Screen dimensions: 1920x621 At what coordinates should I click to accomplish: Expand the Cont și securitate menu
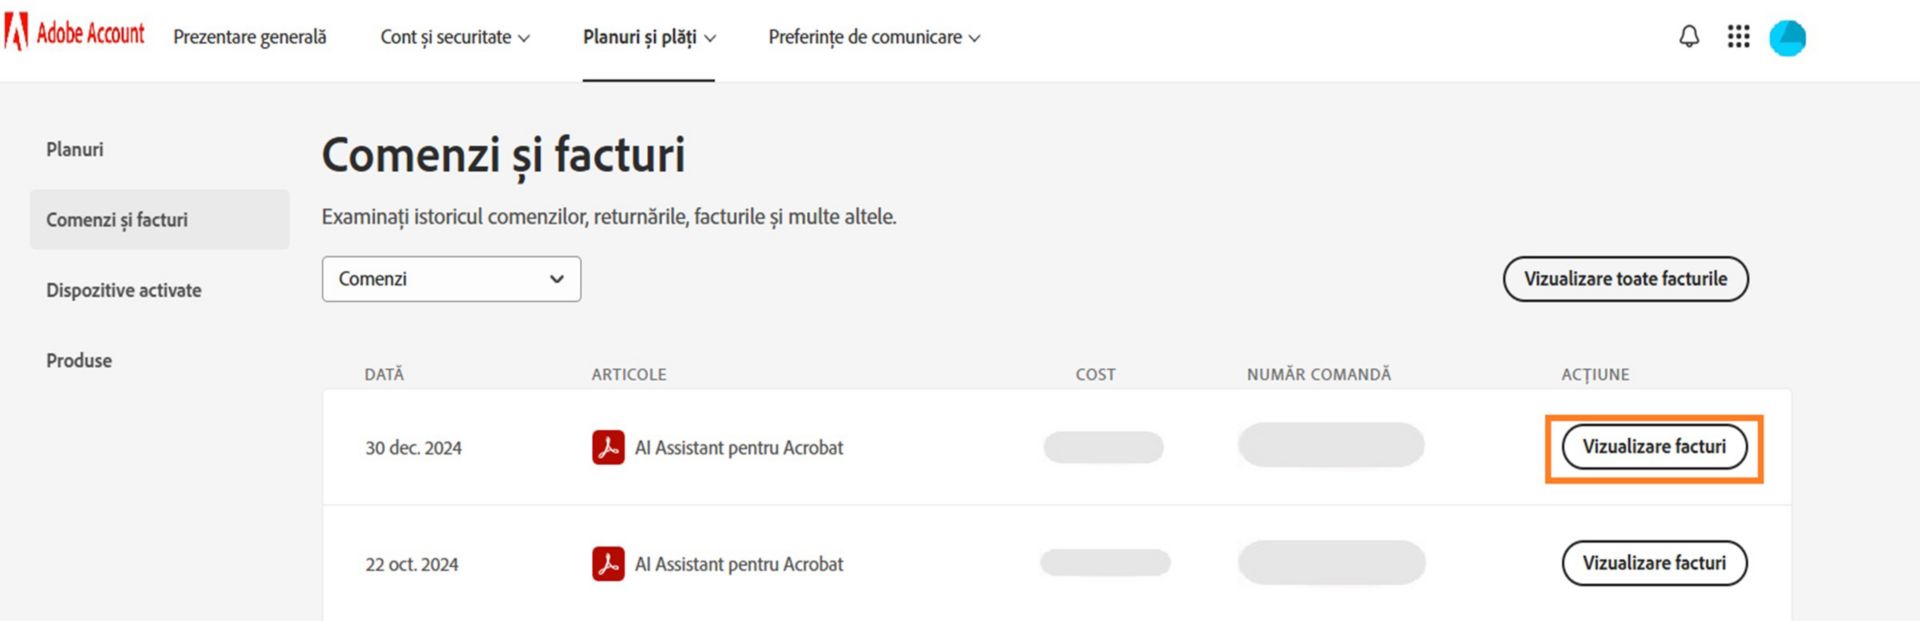coord(455,37)
